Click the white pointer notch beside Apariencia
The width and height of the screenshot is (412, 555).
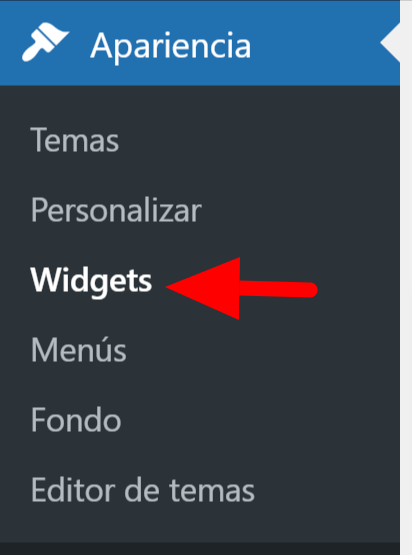coord(390,43)
